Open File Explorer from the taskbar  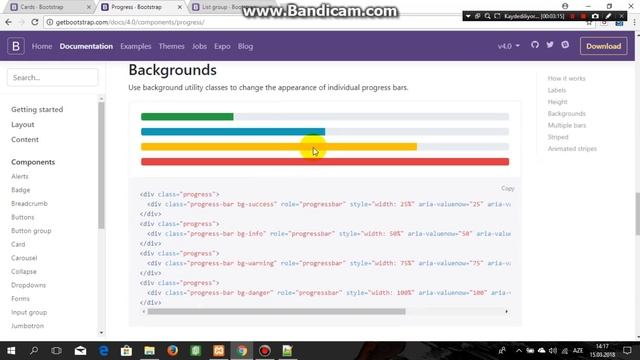tap(149, 351)
